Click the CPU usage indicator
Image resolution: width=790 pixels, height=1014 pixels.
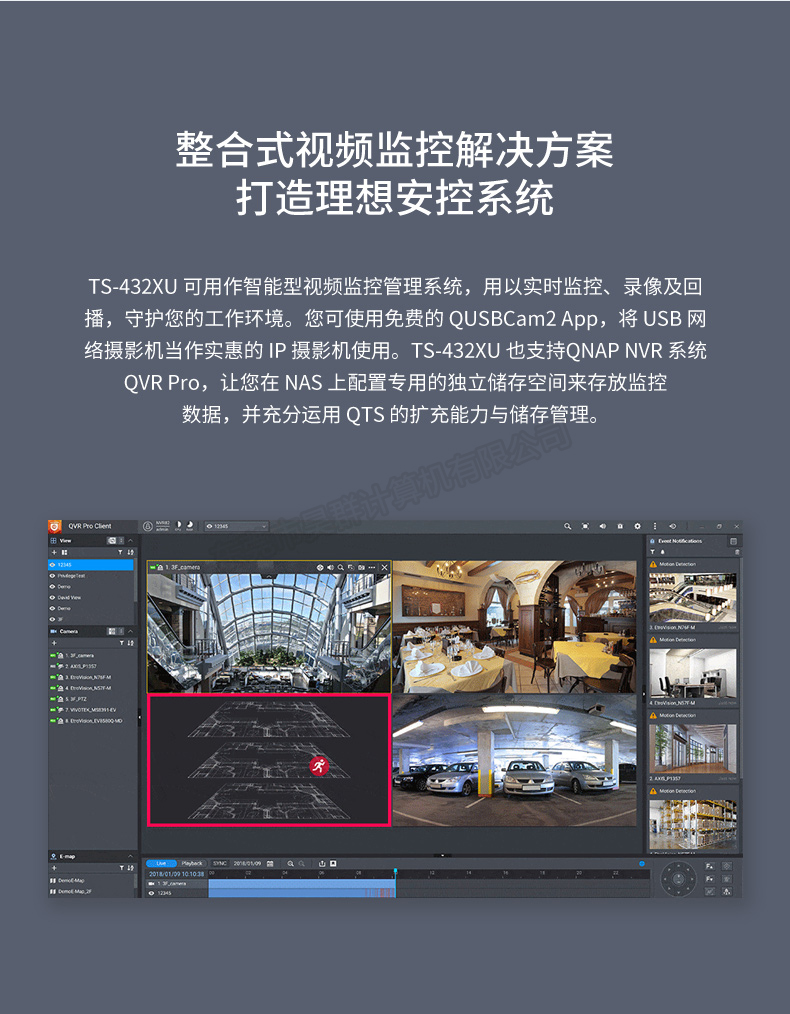tap(179, 526)
